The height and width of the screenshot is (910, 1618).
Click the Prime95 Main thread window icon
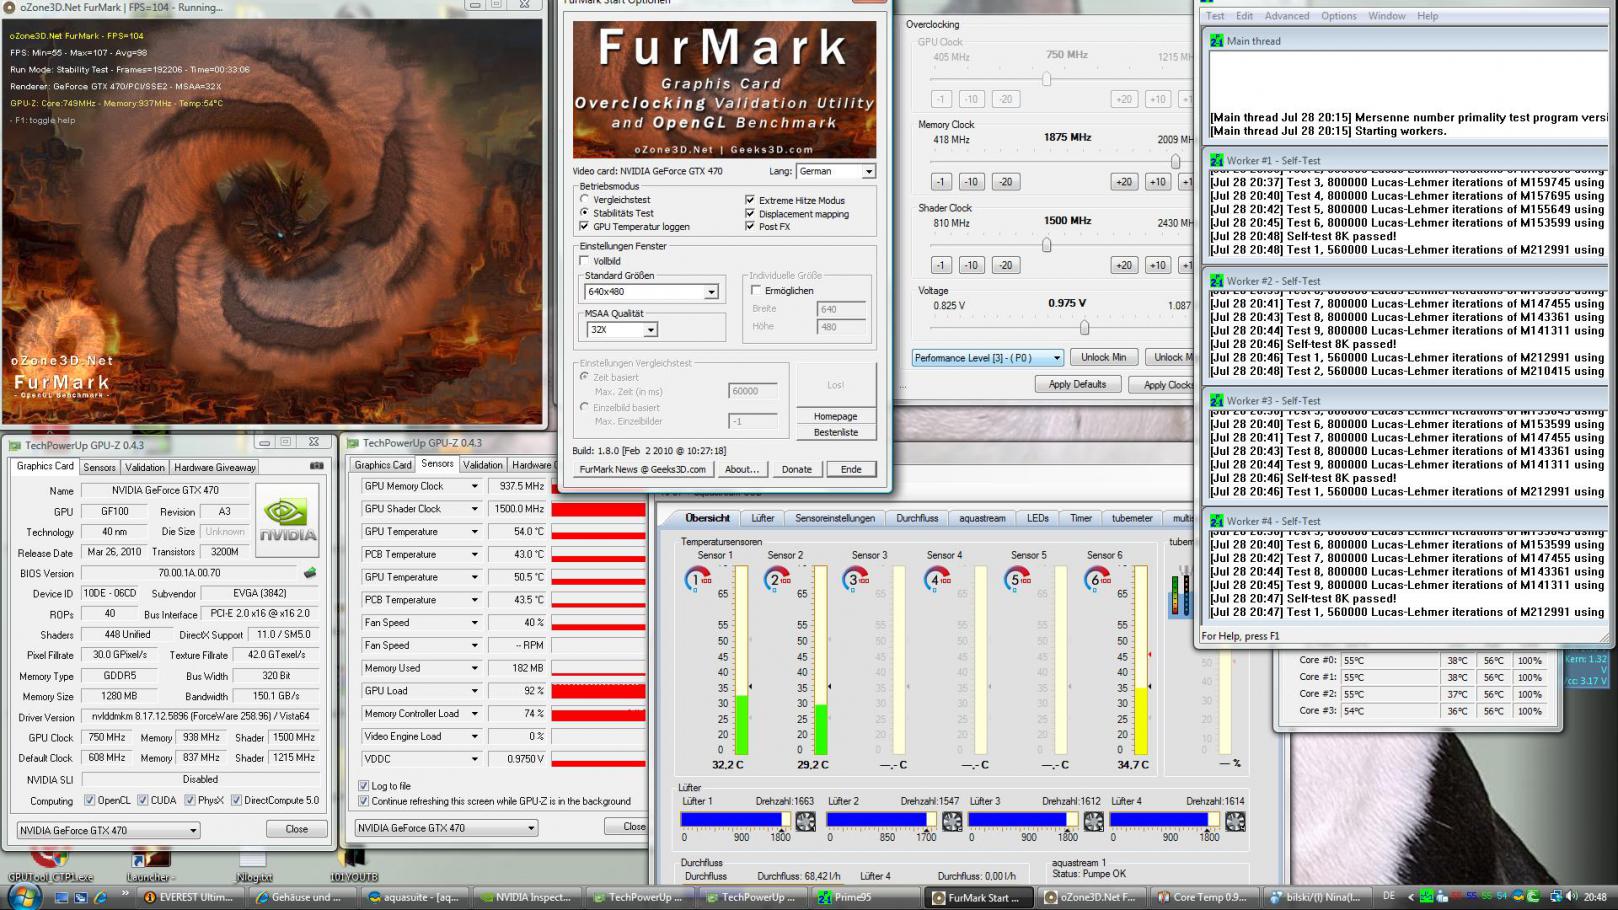(1217, 41)
